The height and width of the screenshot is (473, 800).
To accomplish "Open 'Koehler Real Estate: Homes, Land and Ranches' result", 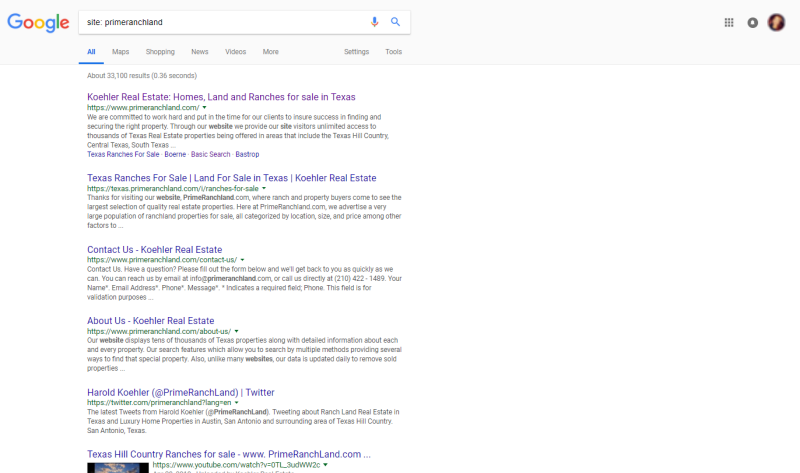I will pos(221,97).
